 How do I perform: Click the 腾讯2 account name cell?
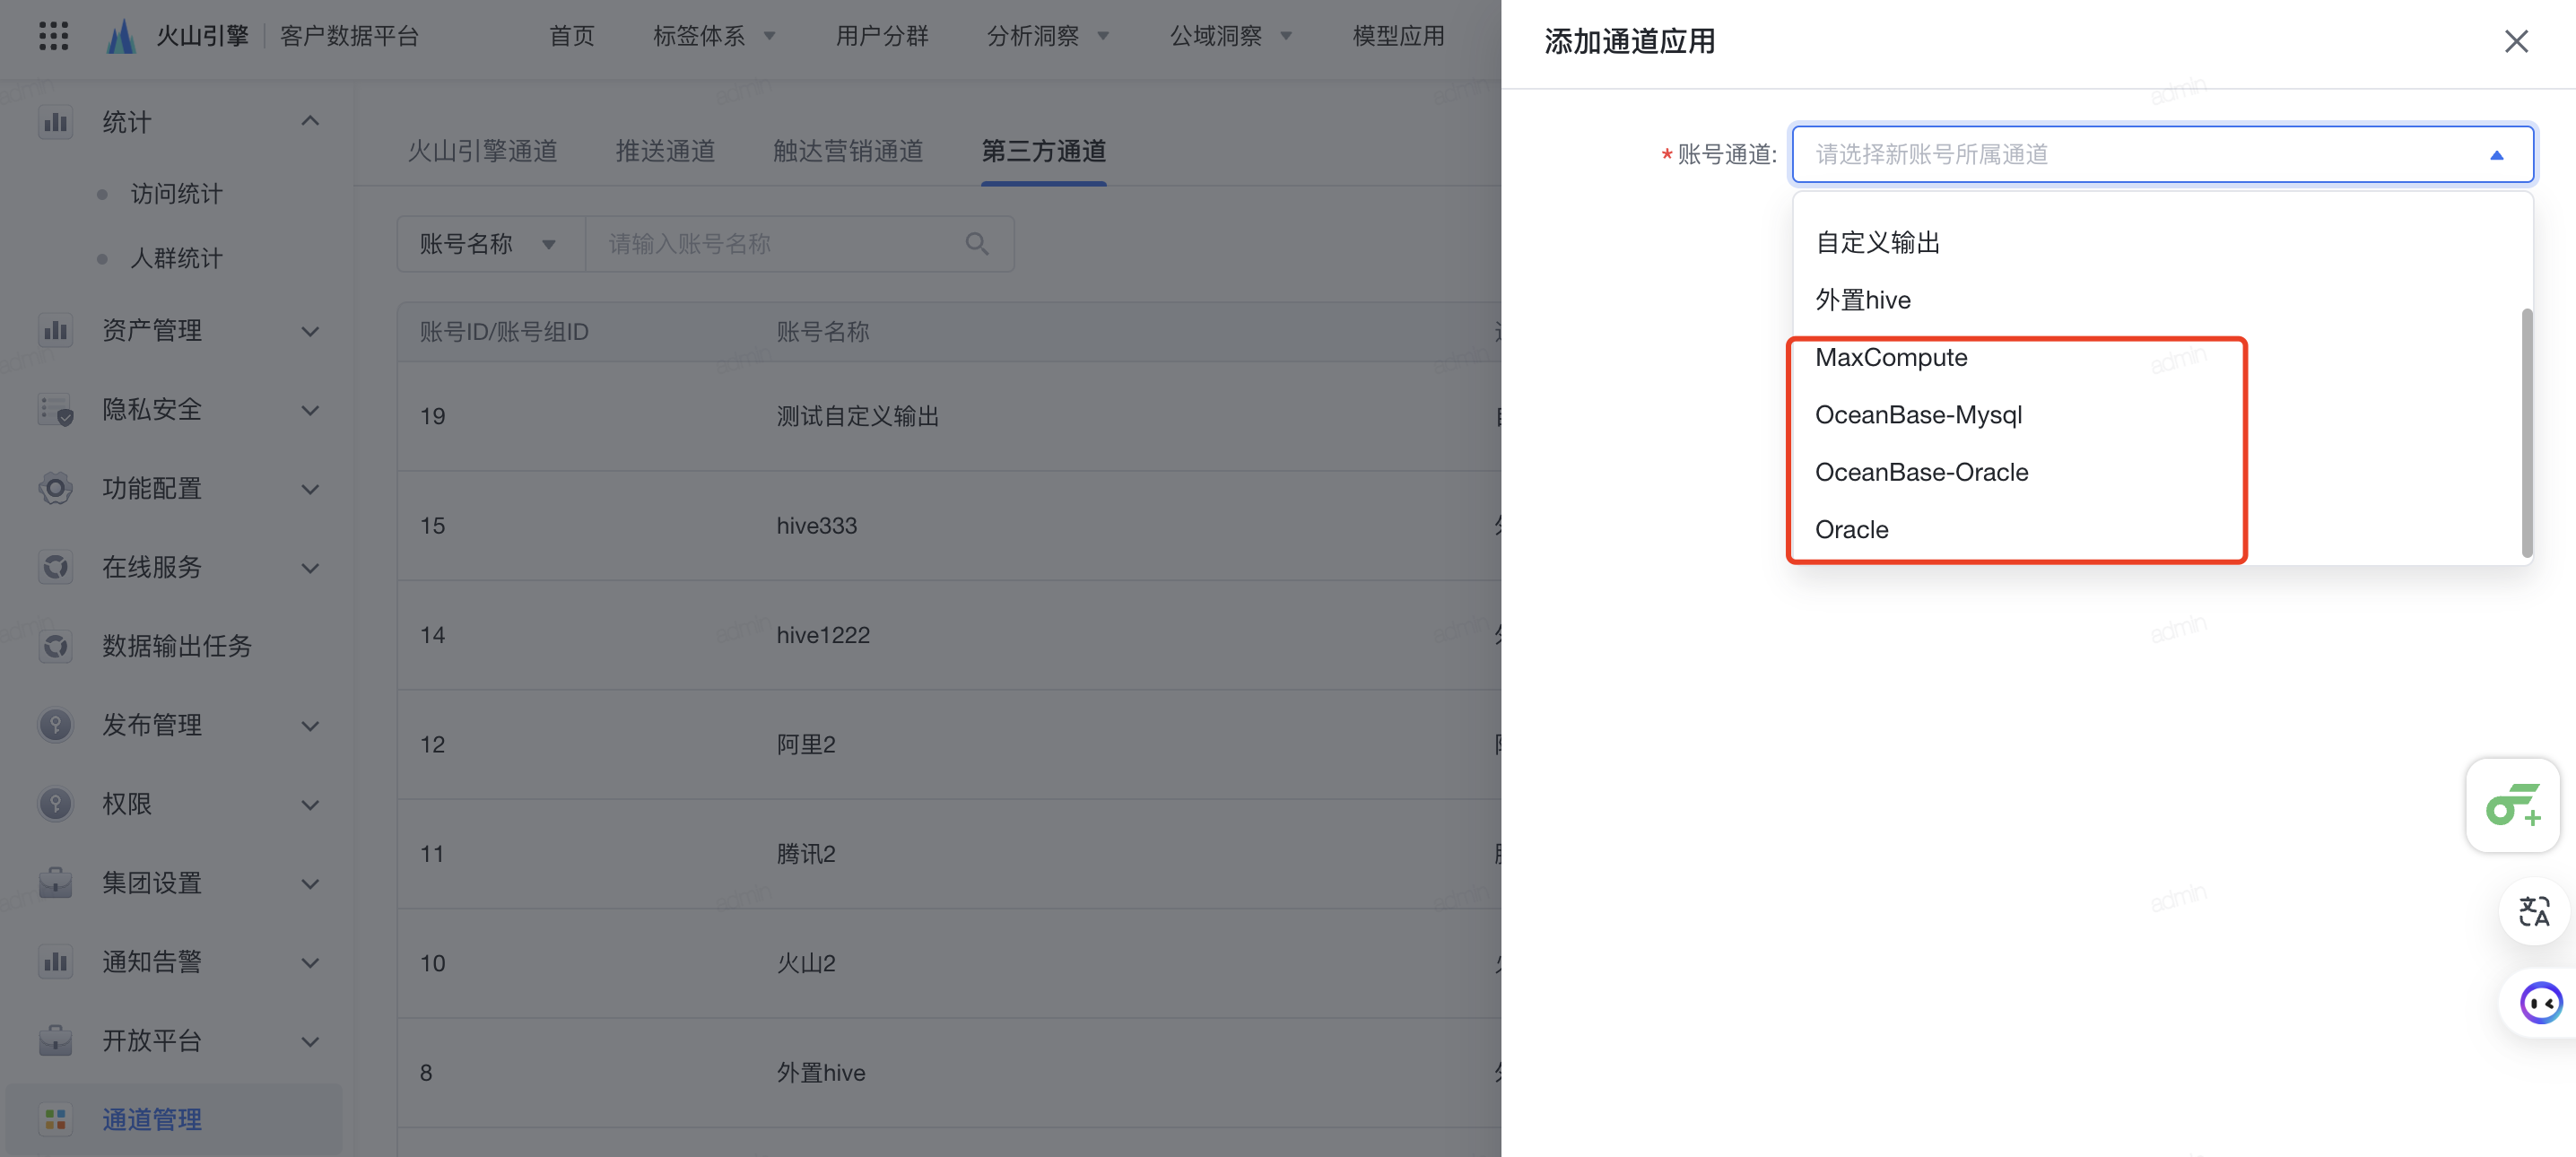805,854
